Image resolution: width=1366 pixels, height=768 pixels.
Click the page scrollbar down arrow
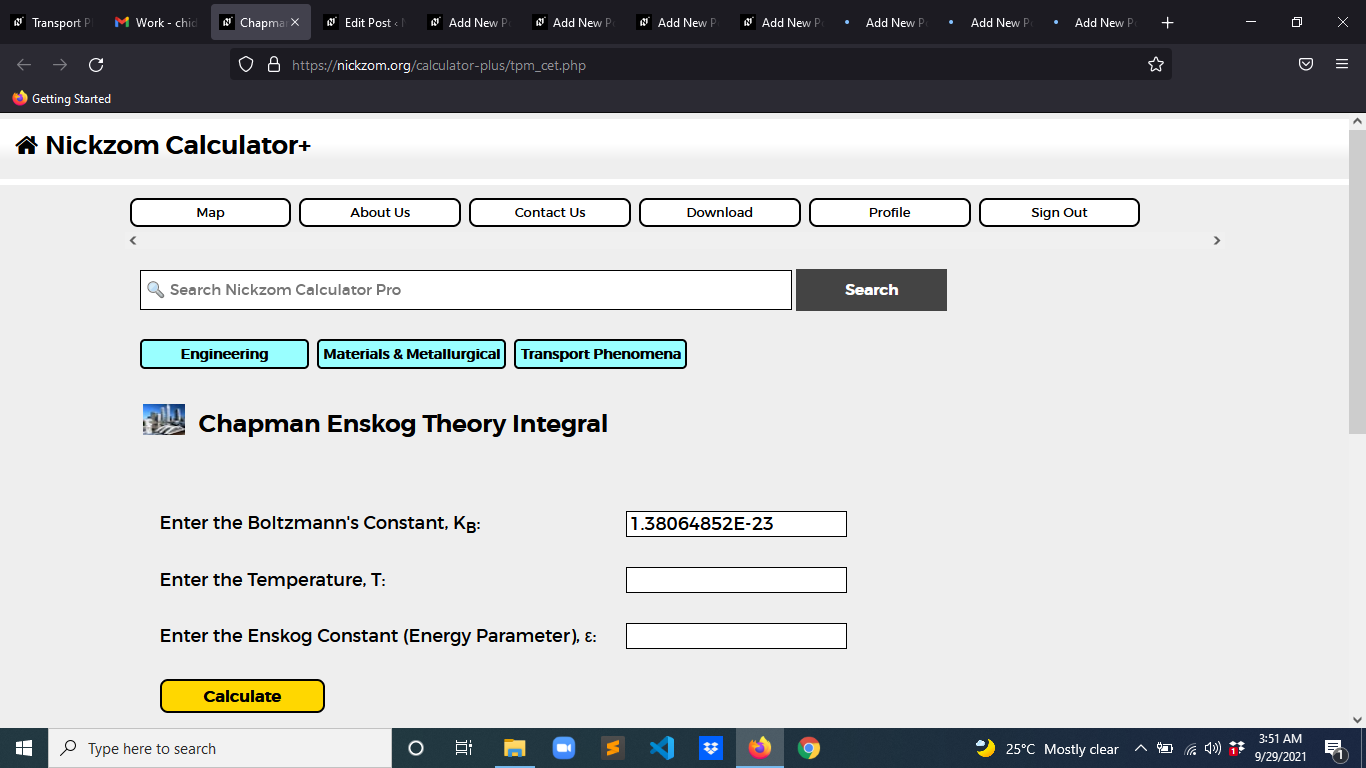point(1357,719)
